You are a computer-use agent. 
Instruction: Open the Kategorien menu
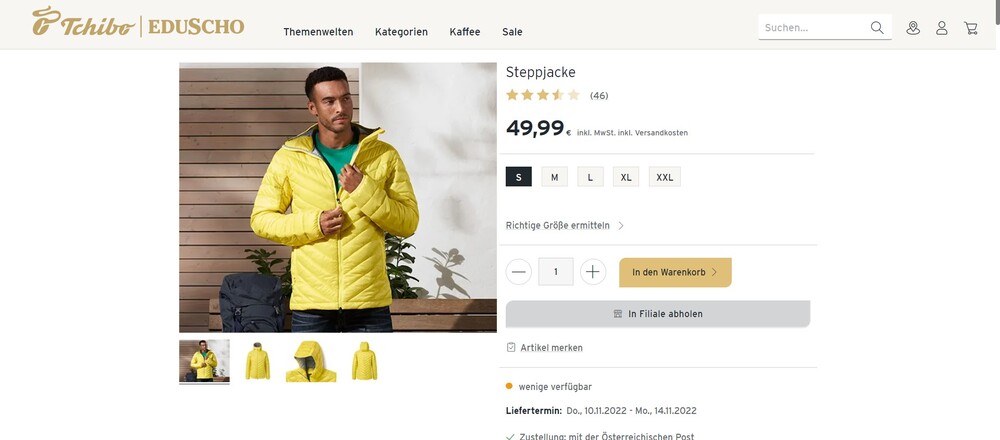pos(401,32)
